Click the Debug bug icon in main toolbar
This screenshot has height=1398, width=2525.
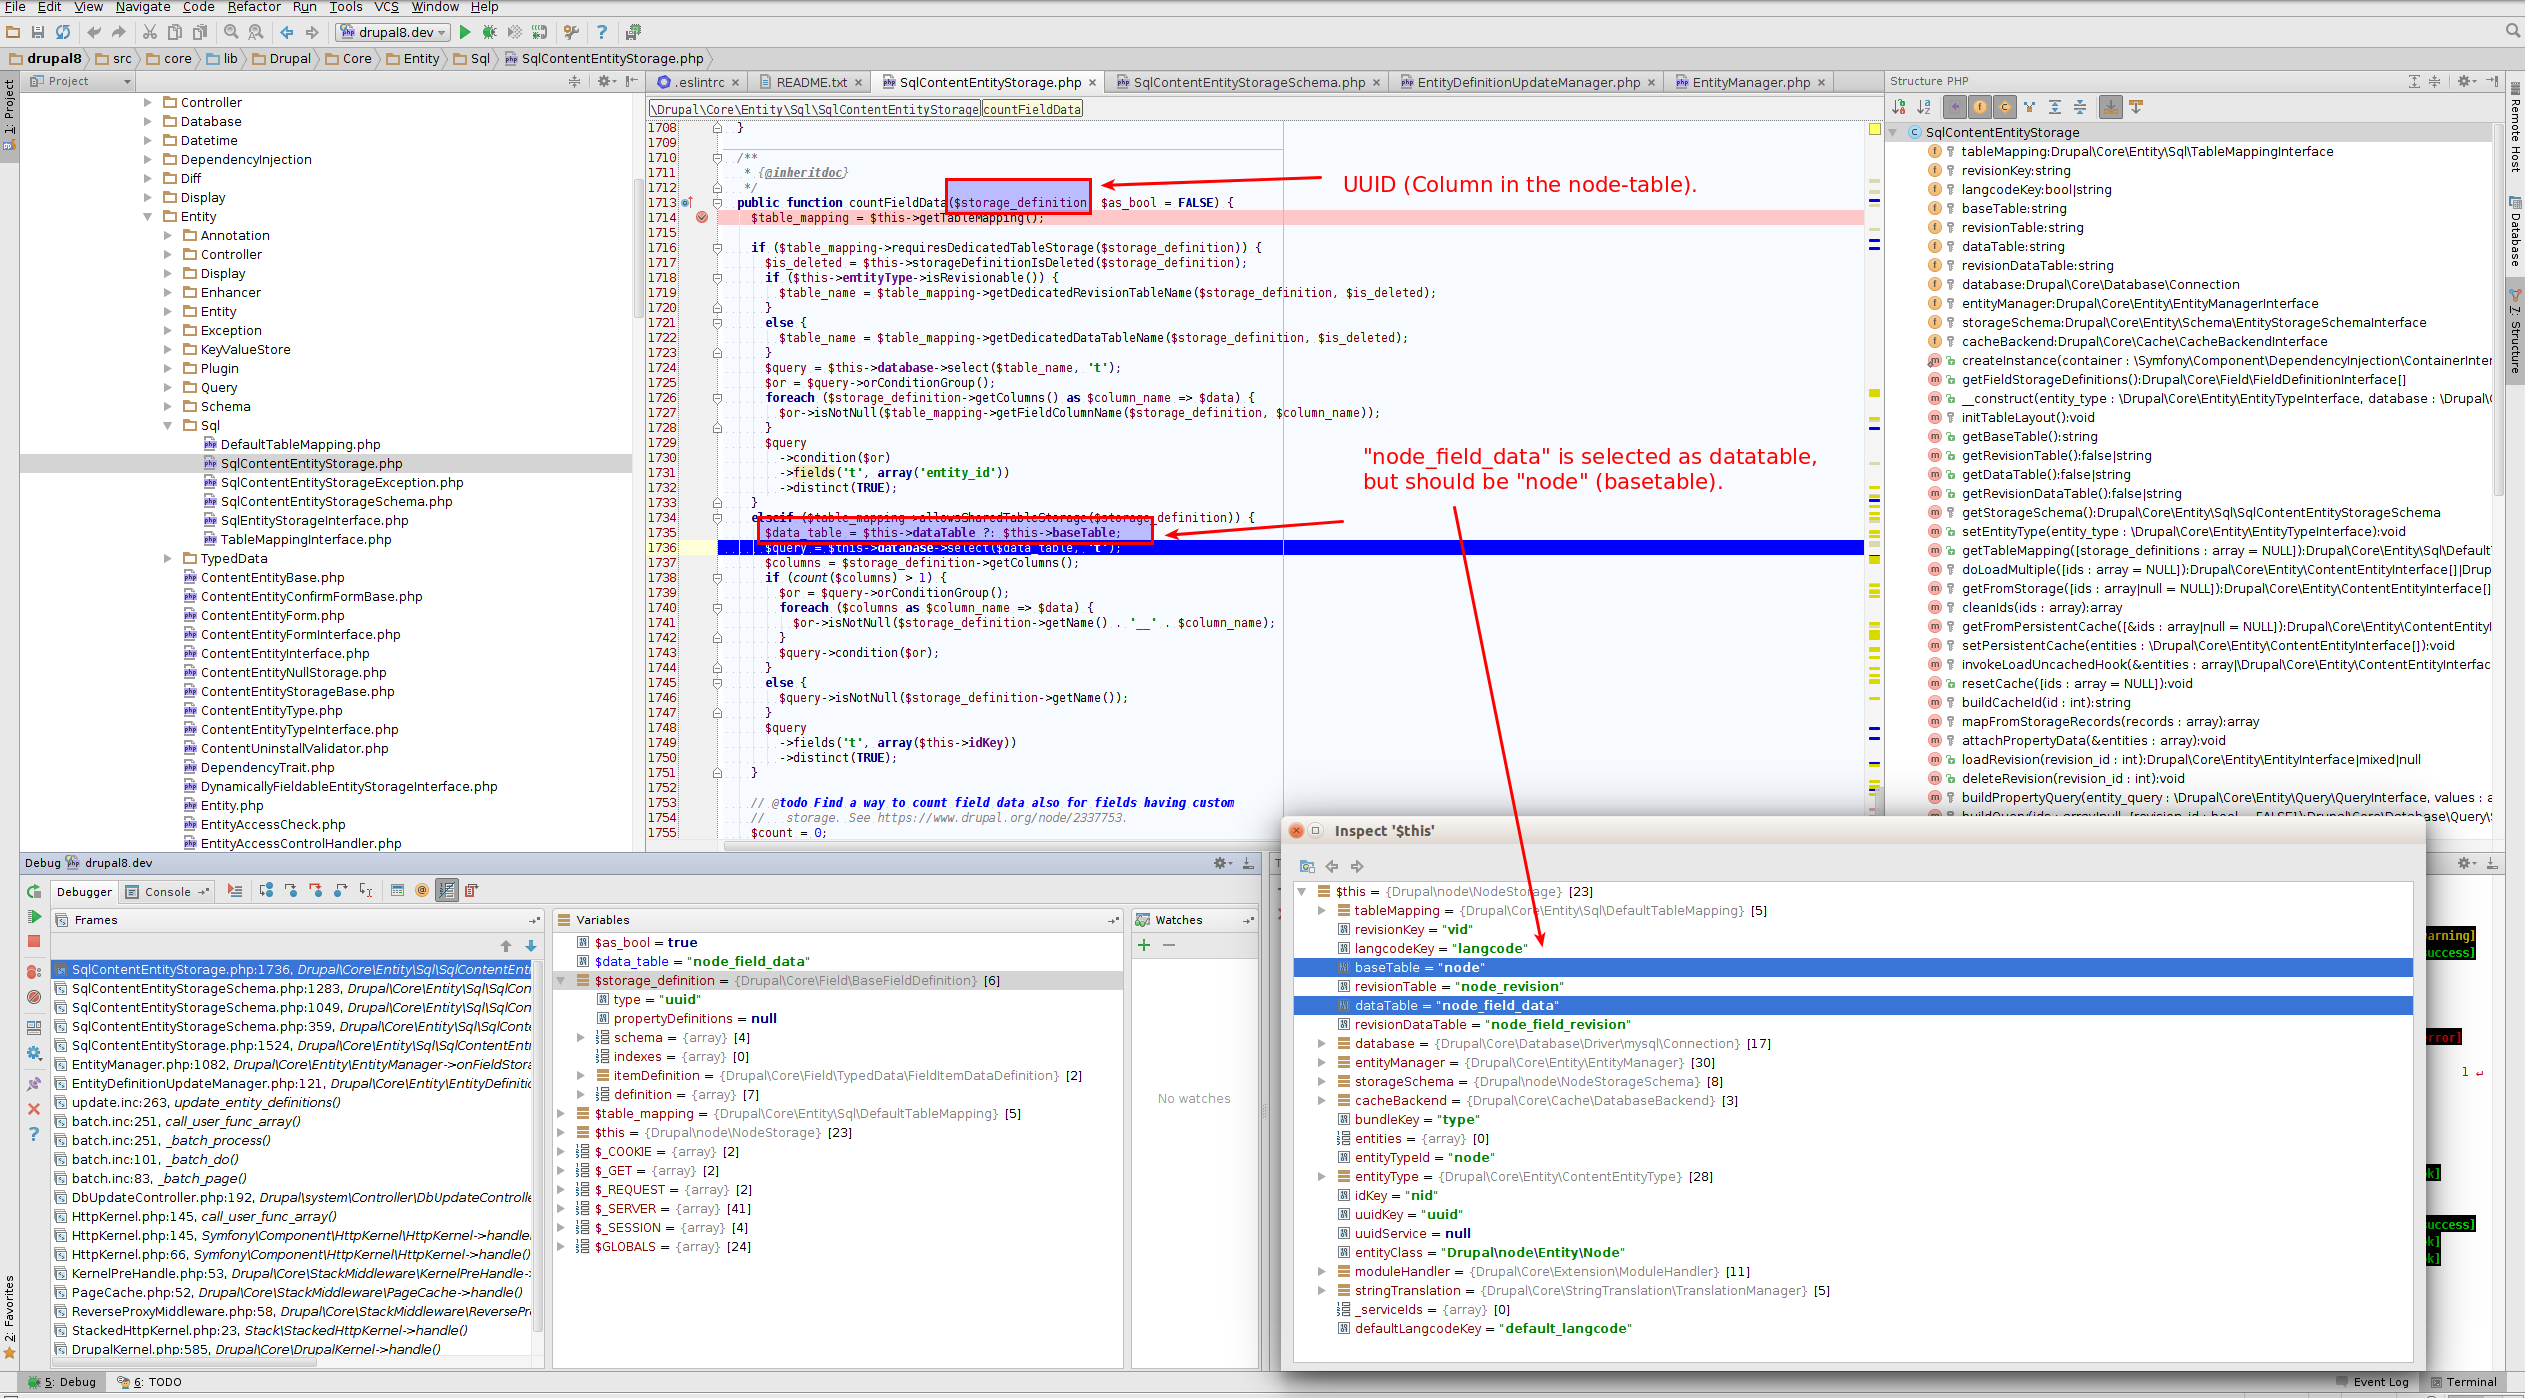coord(489,32)
